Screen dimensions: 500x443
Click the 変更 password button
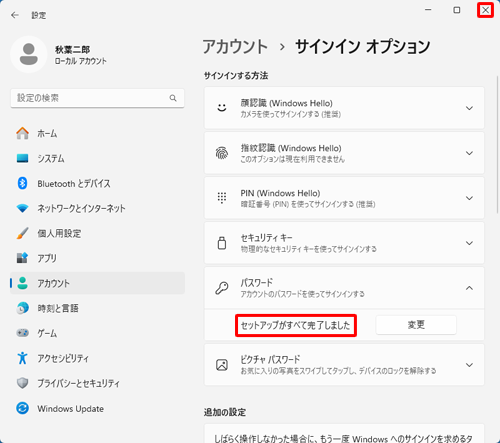pos(416,325)
